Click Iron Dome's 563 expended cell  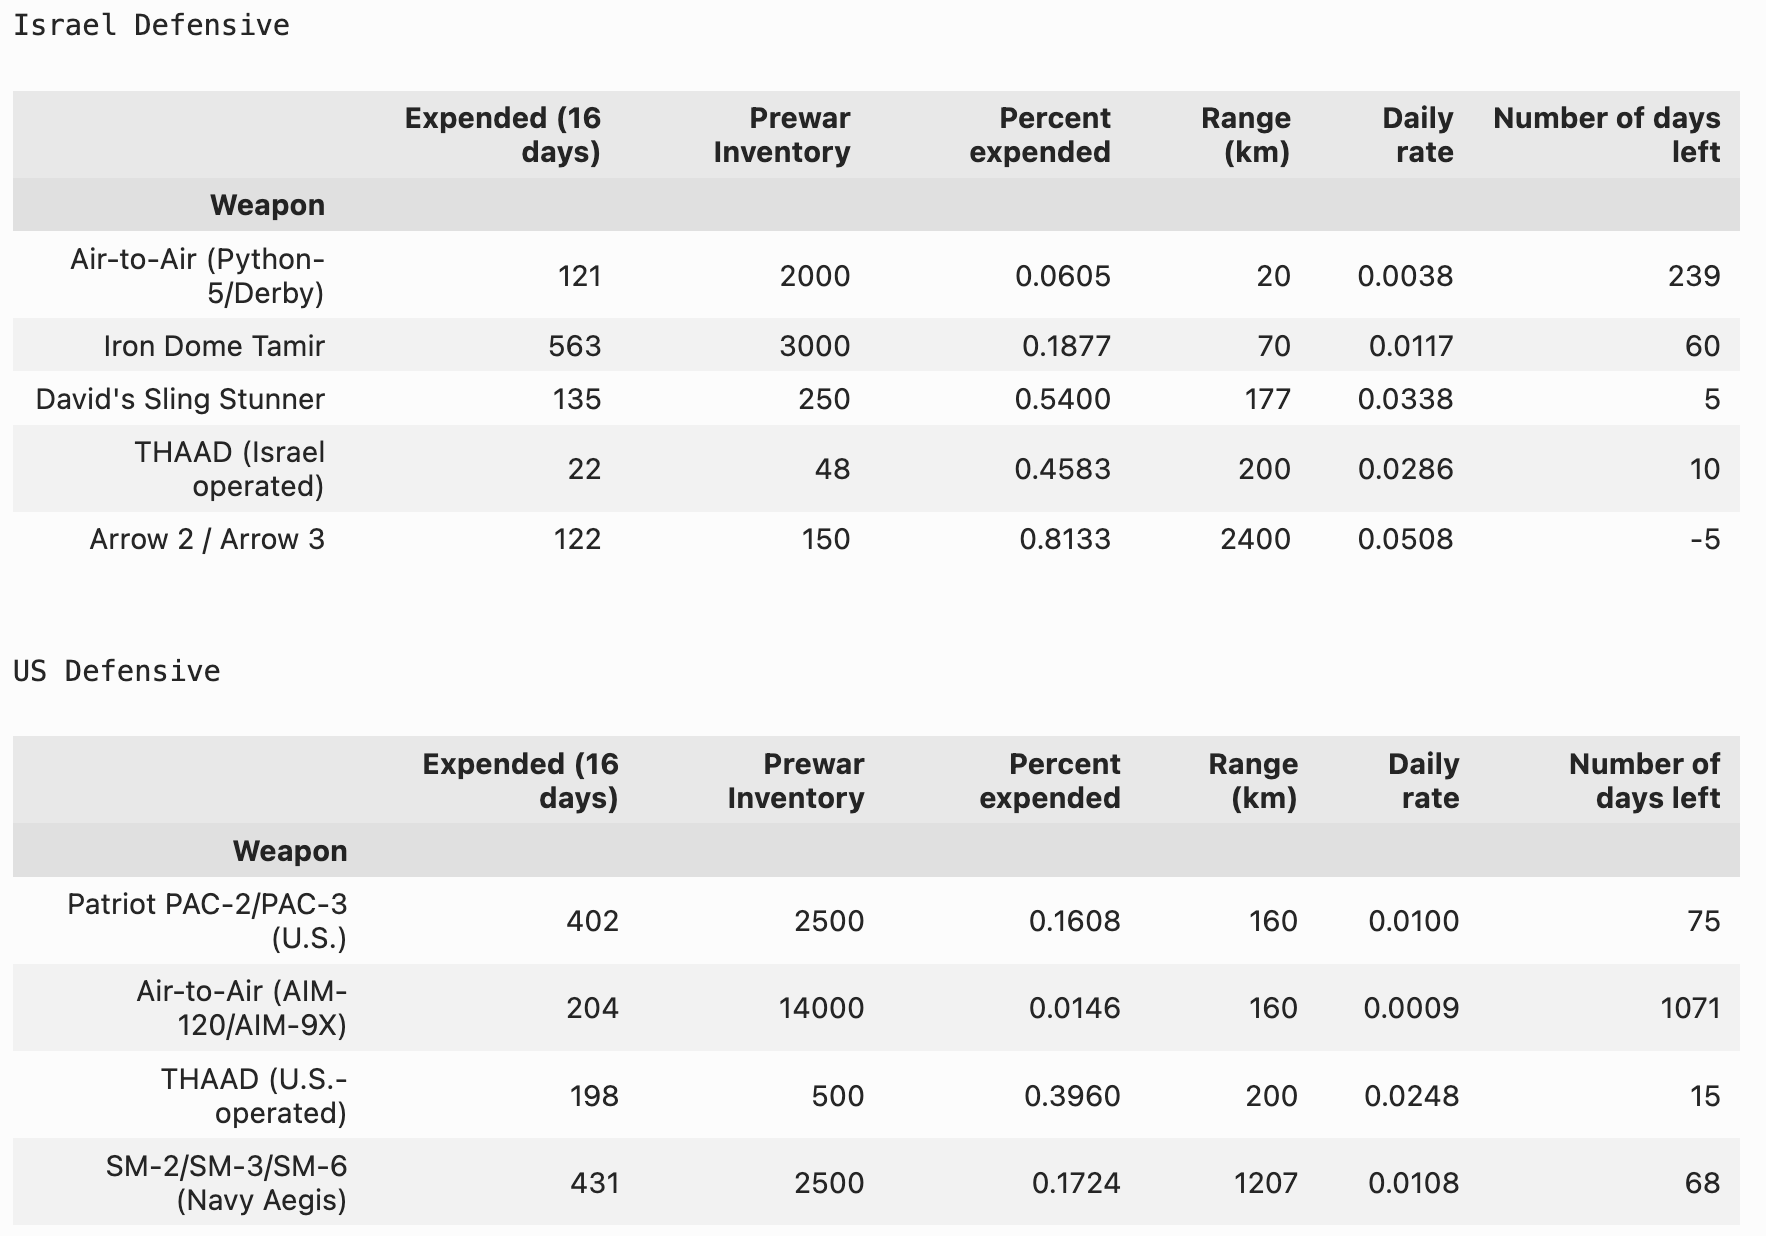click(x=575, y=346)
